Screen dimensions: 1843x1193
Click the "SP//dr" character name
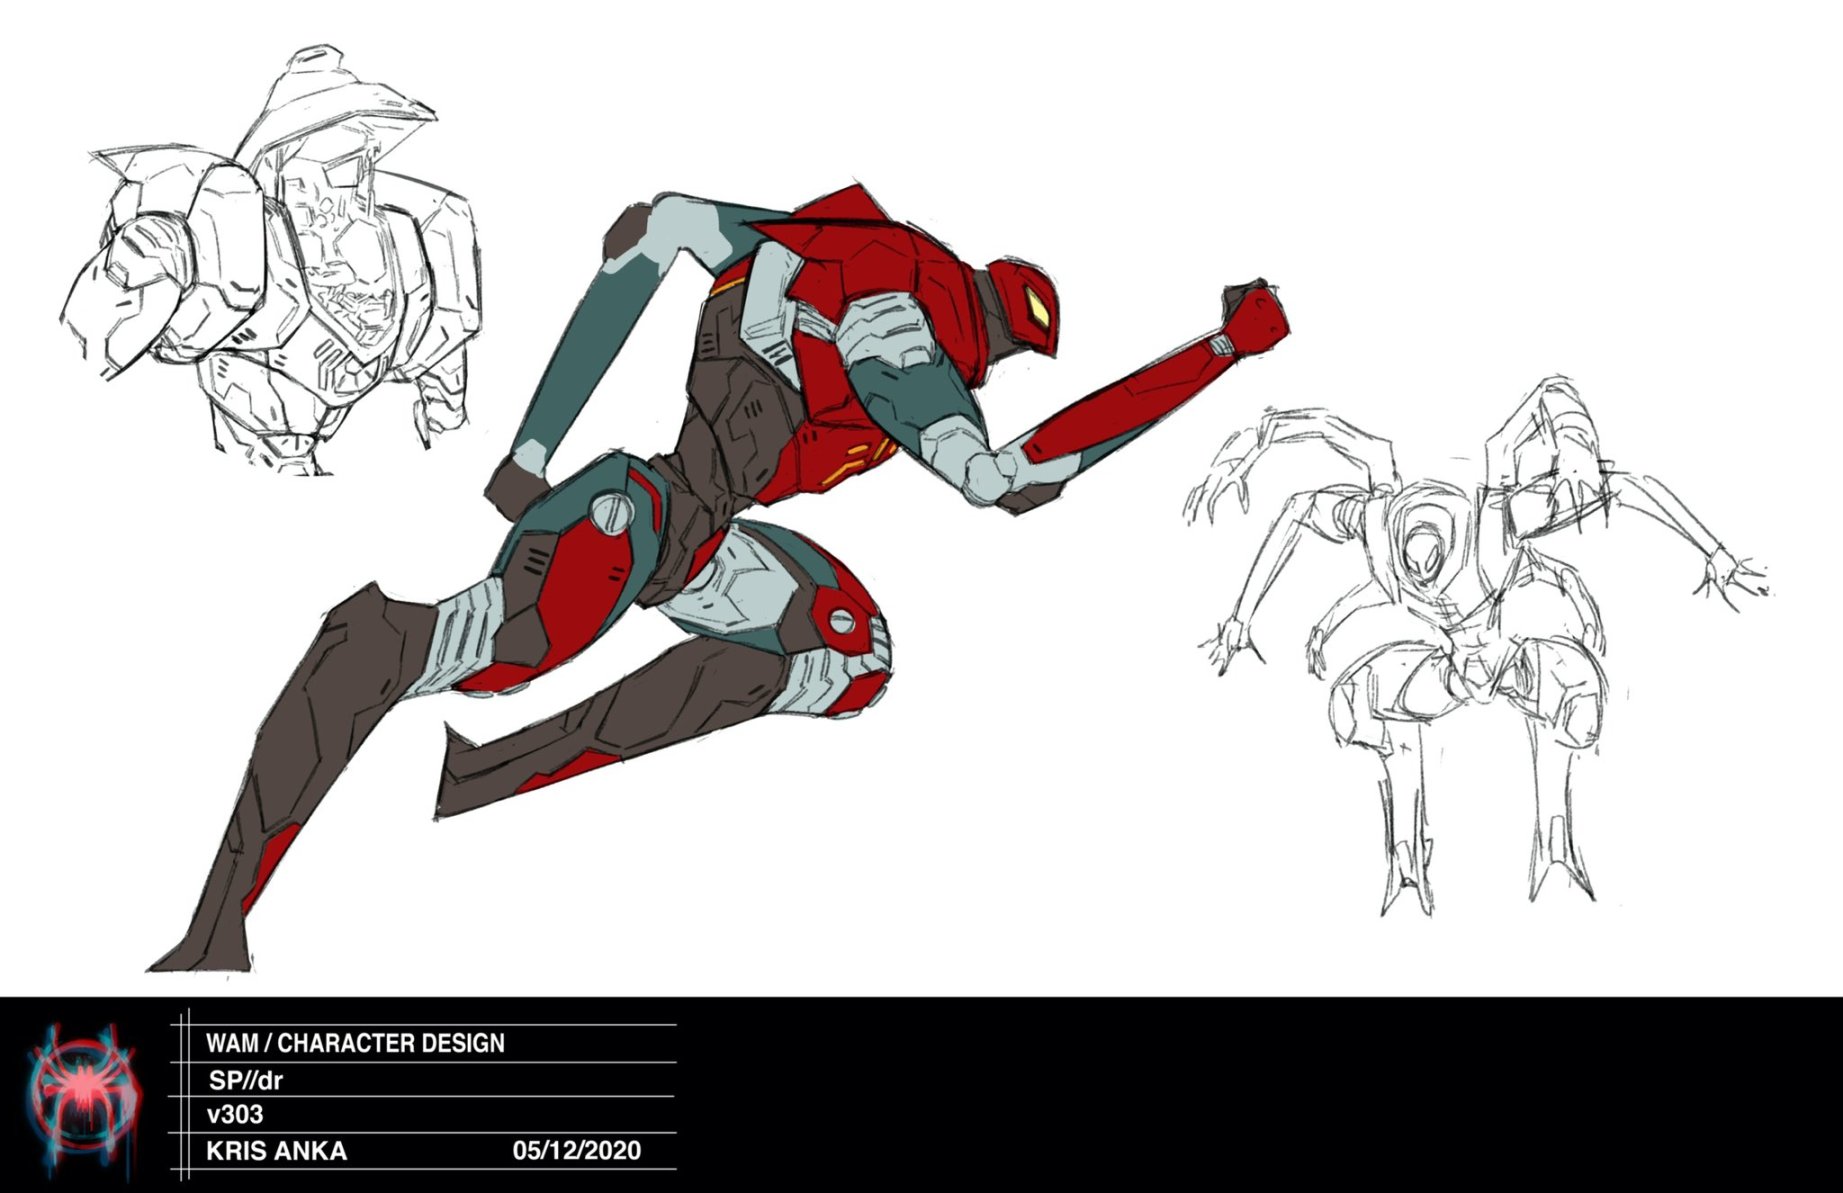[246, 1080]
